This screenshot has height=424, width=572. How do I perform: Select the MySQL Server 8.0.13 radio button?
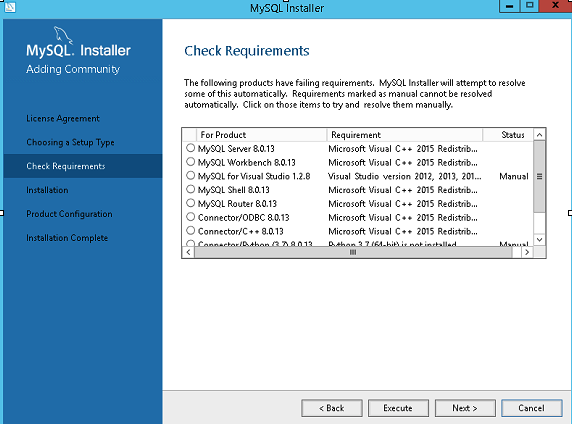click(x=190, y=148)
